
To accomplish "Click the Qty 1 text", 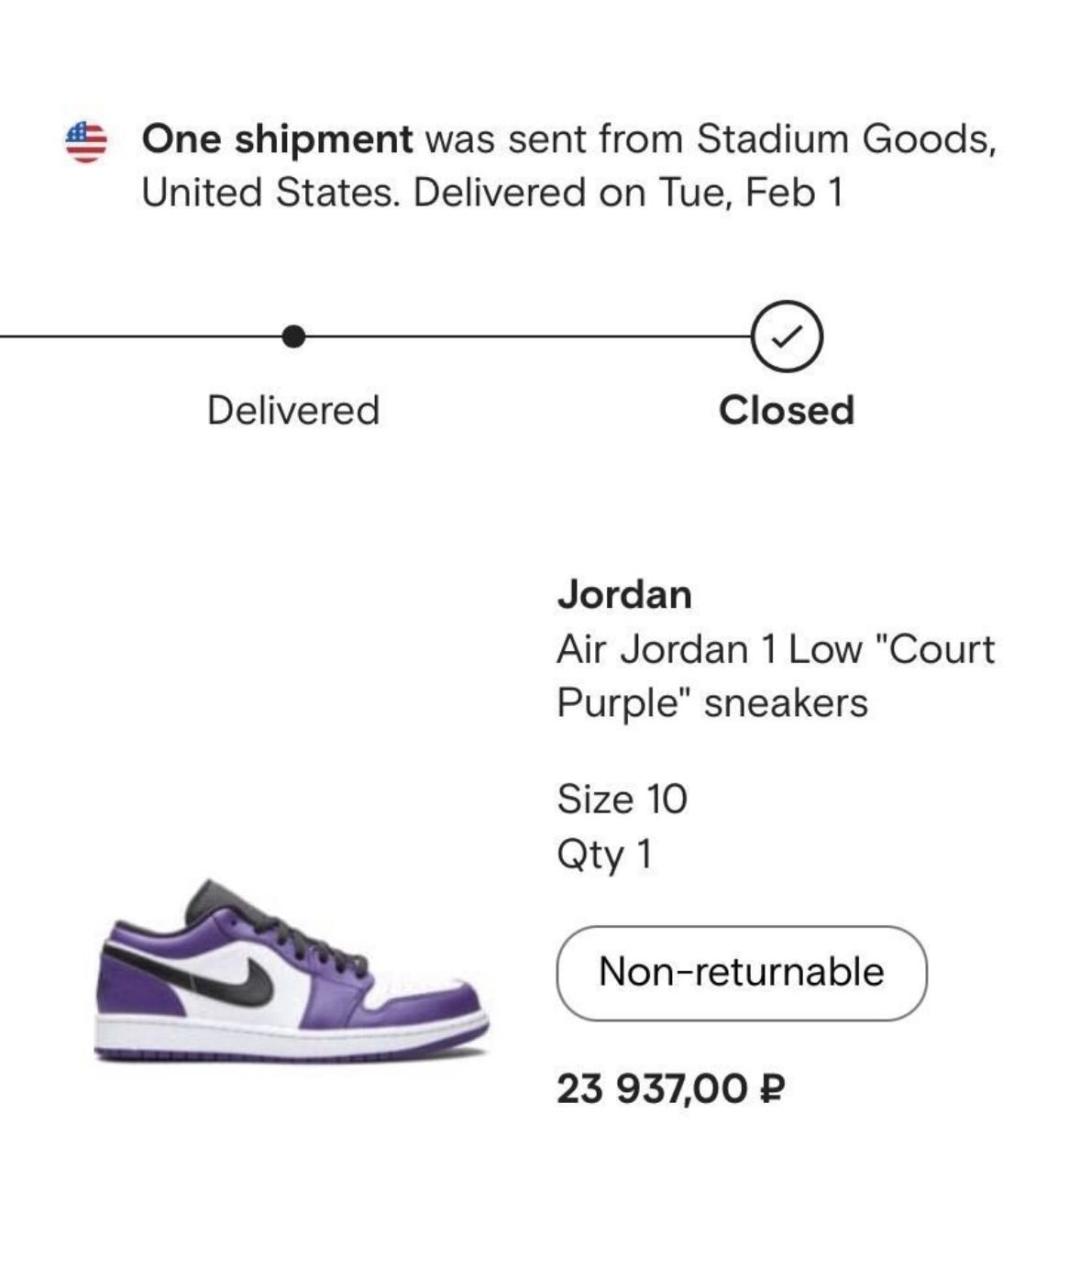I will pos(604,855).
